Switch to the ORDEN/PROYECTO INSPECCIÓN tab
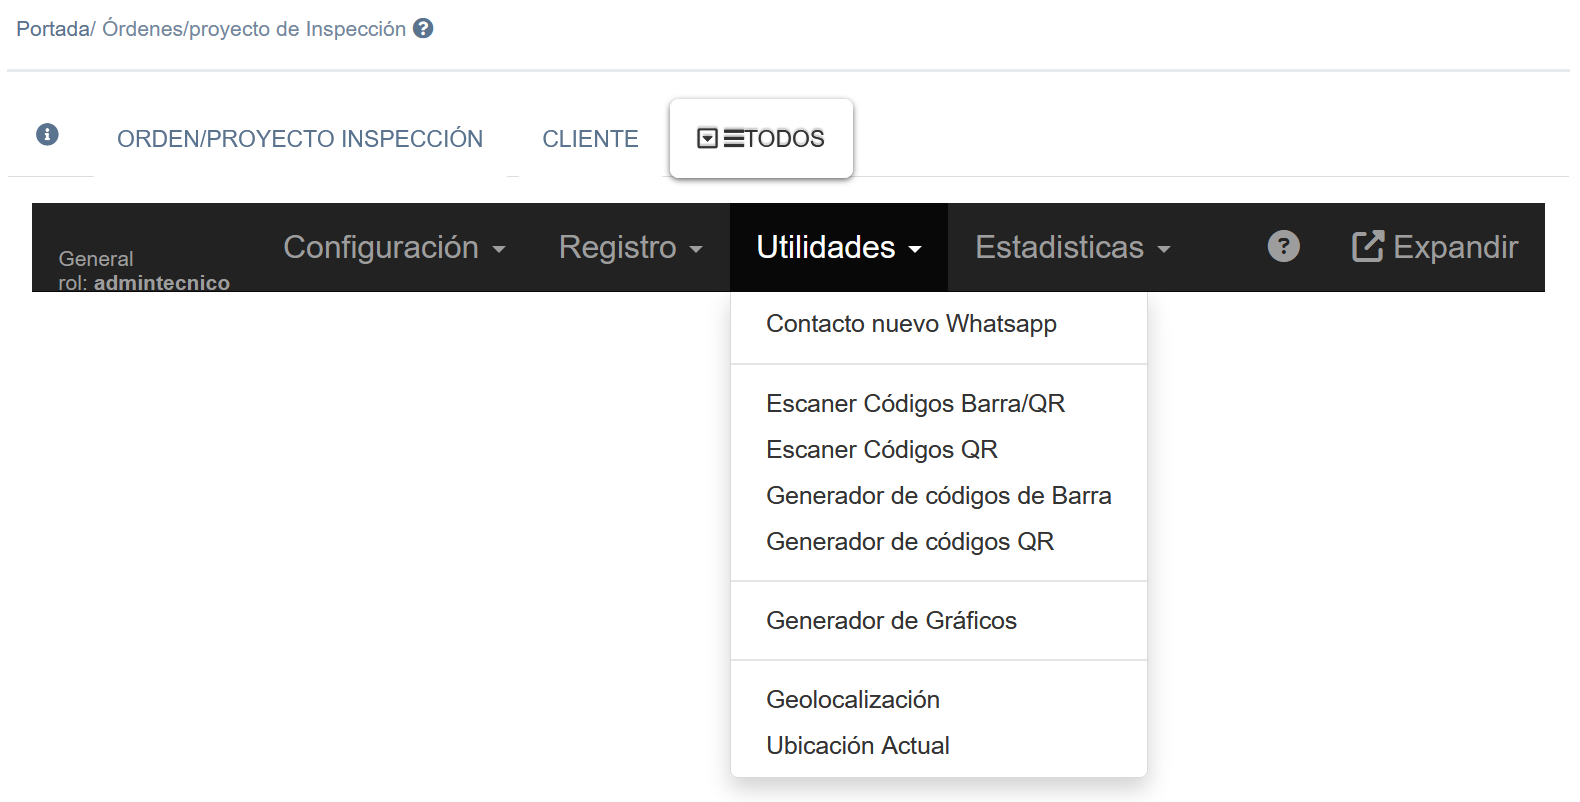1580x802 pixels. [300, 139]
